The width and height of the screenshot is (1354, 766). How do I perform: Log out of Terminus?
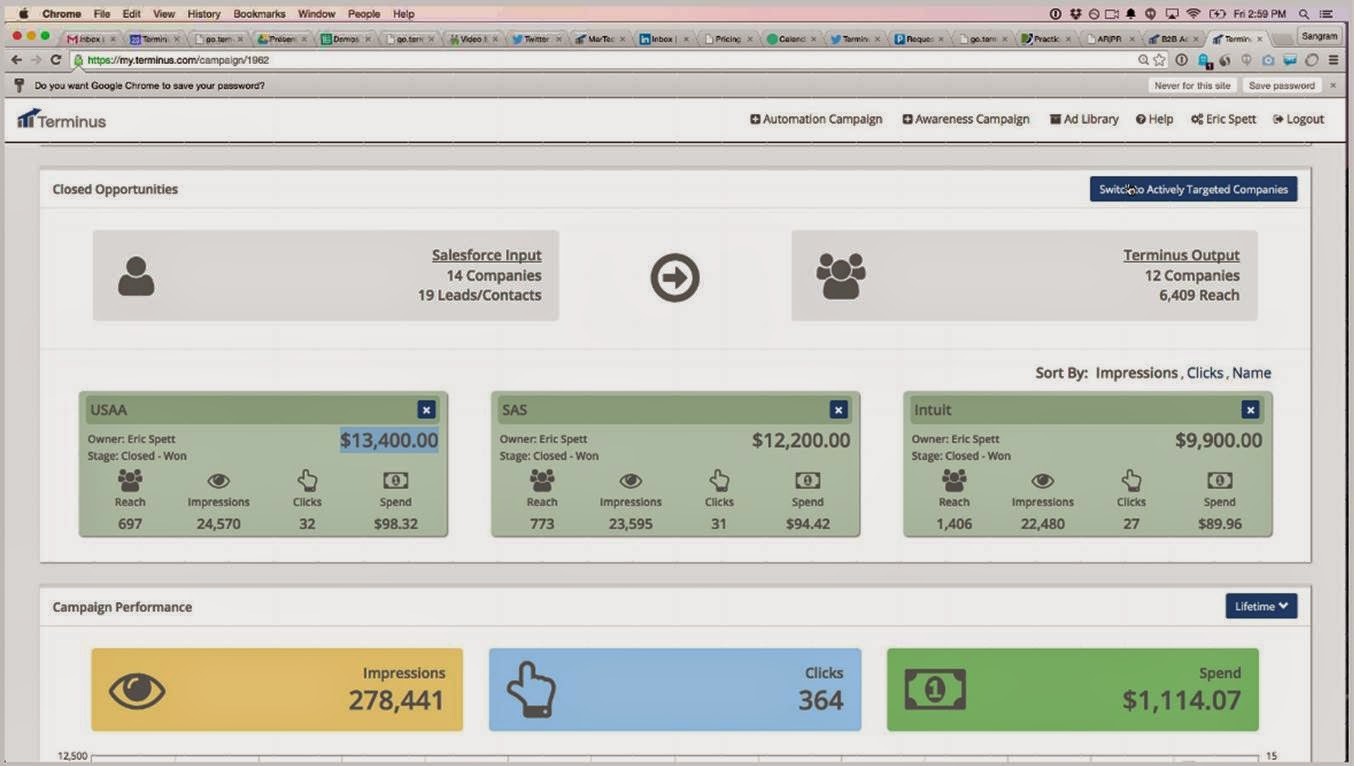pos(1298,119)
